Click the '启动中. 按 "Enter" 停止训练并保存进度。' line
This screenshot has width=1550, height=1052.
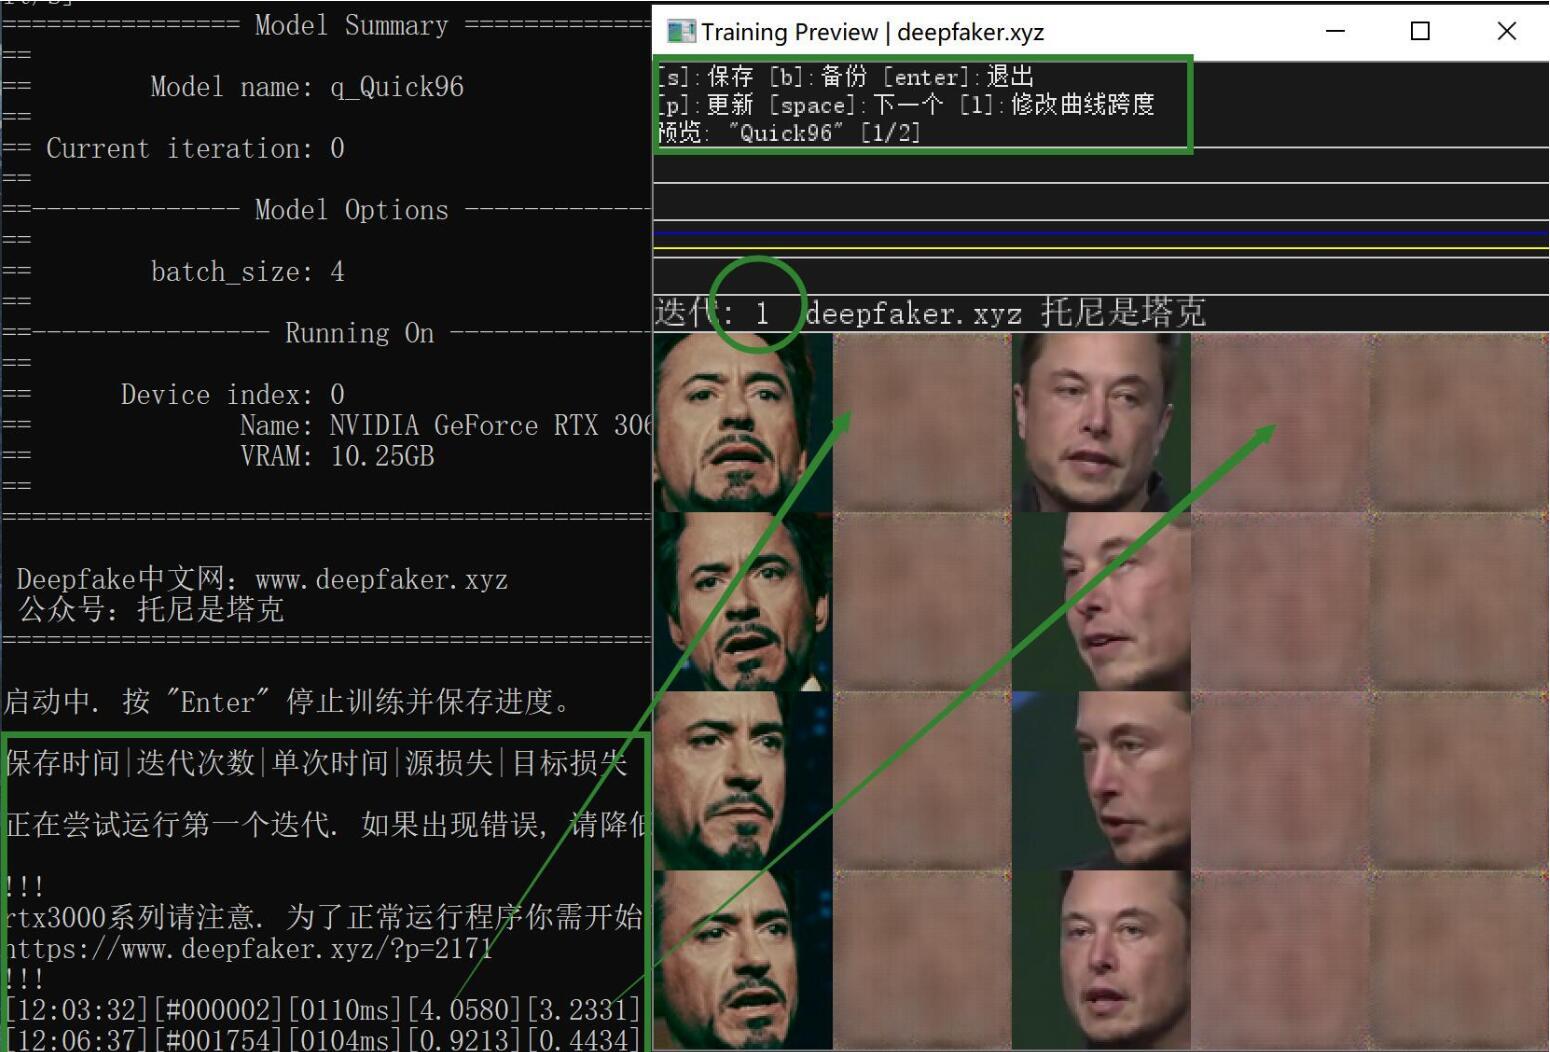(x=287, y=702)
